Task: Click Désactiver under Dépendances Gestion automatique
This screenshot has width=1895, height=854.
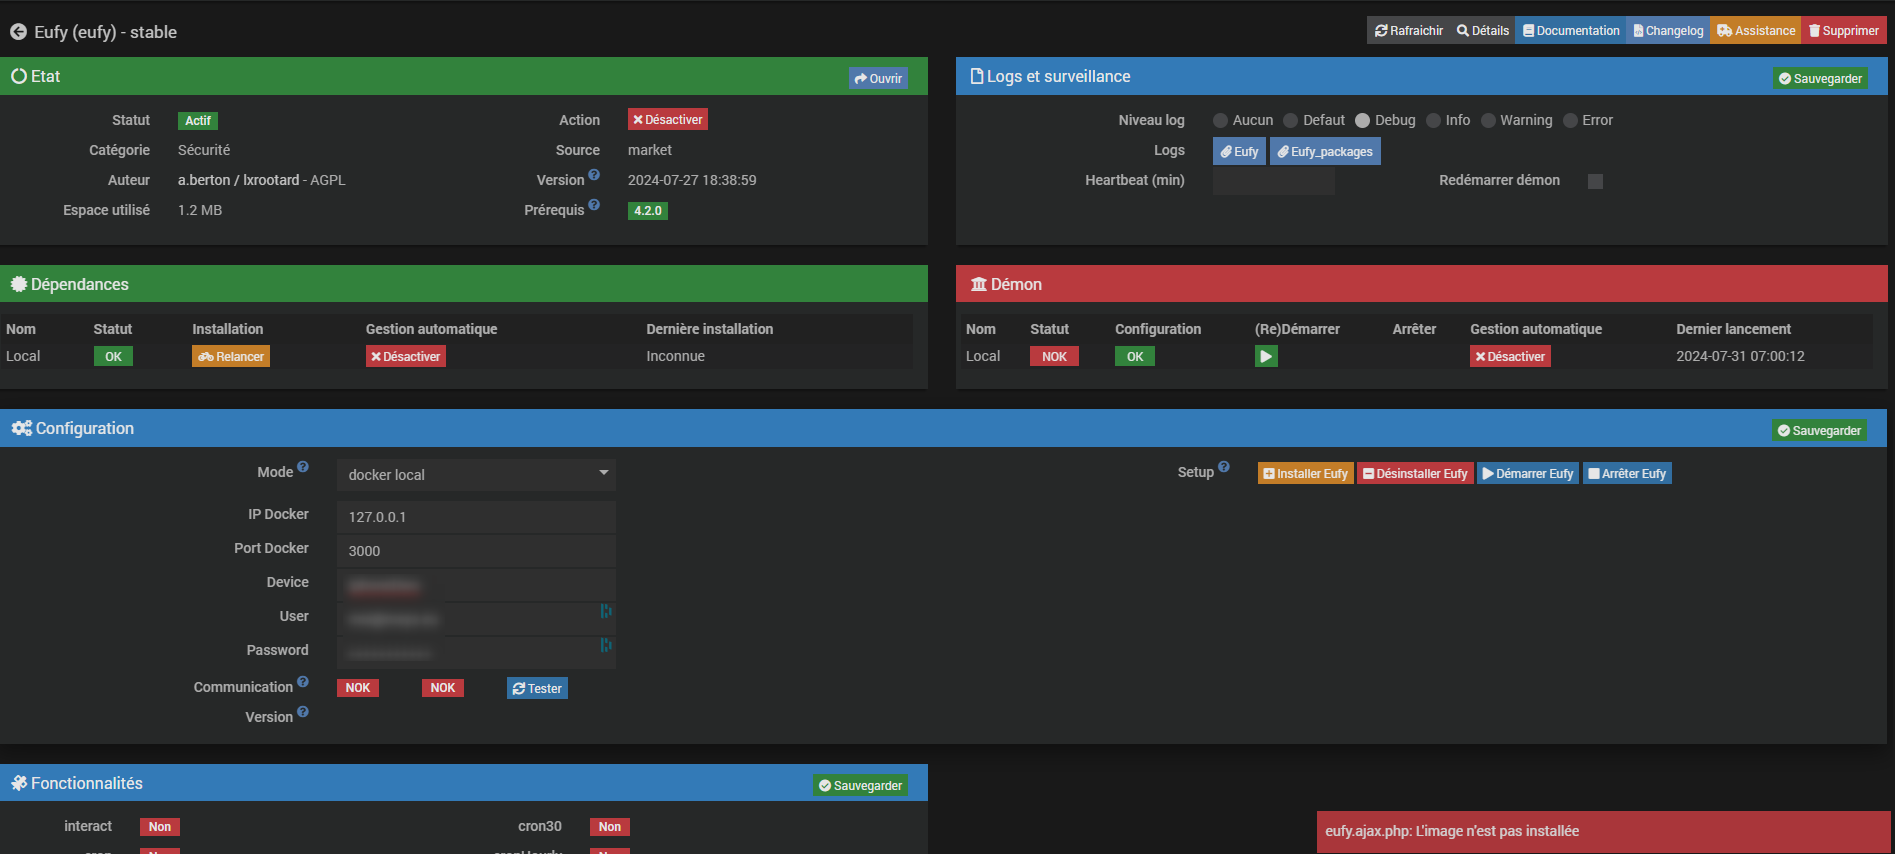Action: (x=405, y=357)
